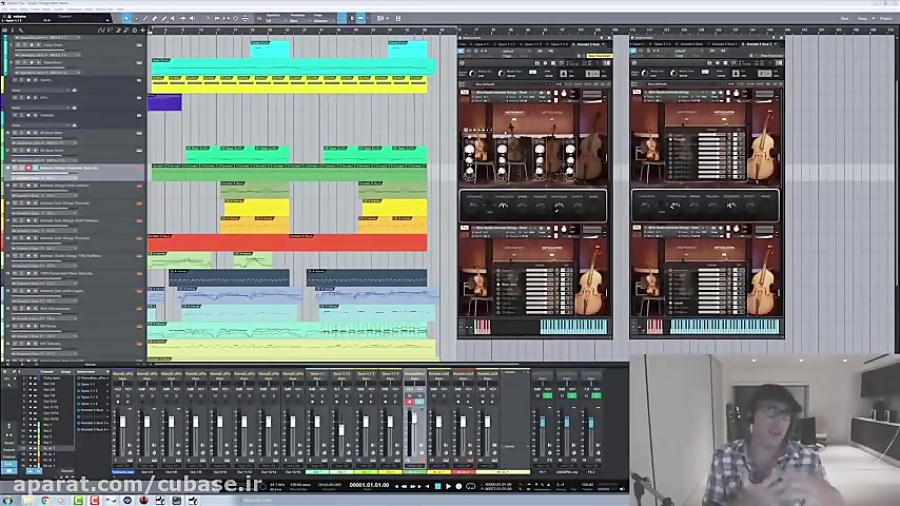Image resolution: width=900 pixels, height=506 pixels.
Task: Adjust the FX 1 channel fader
Action: (542, 422)
